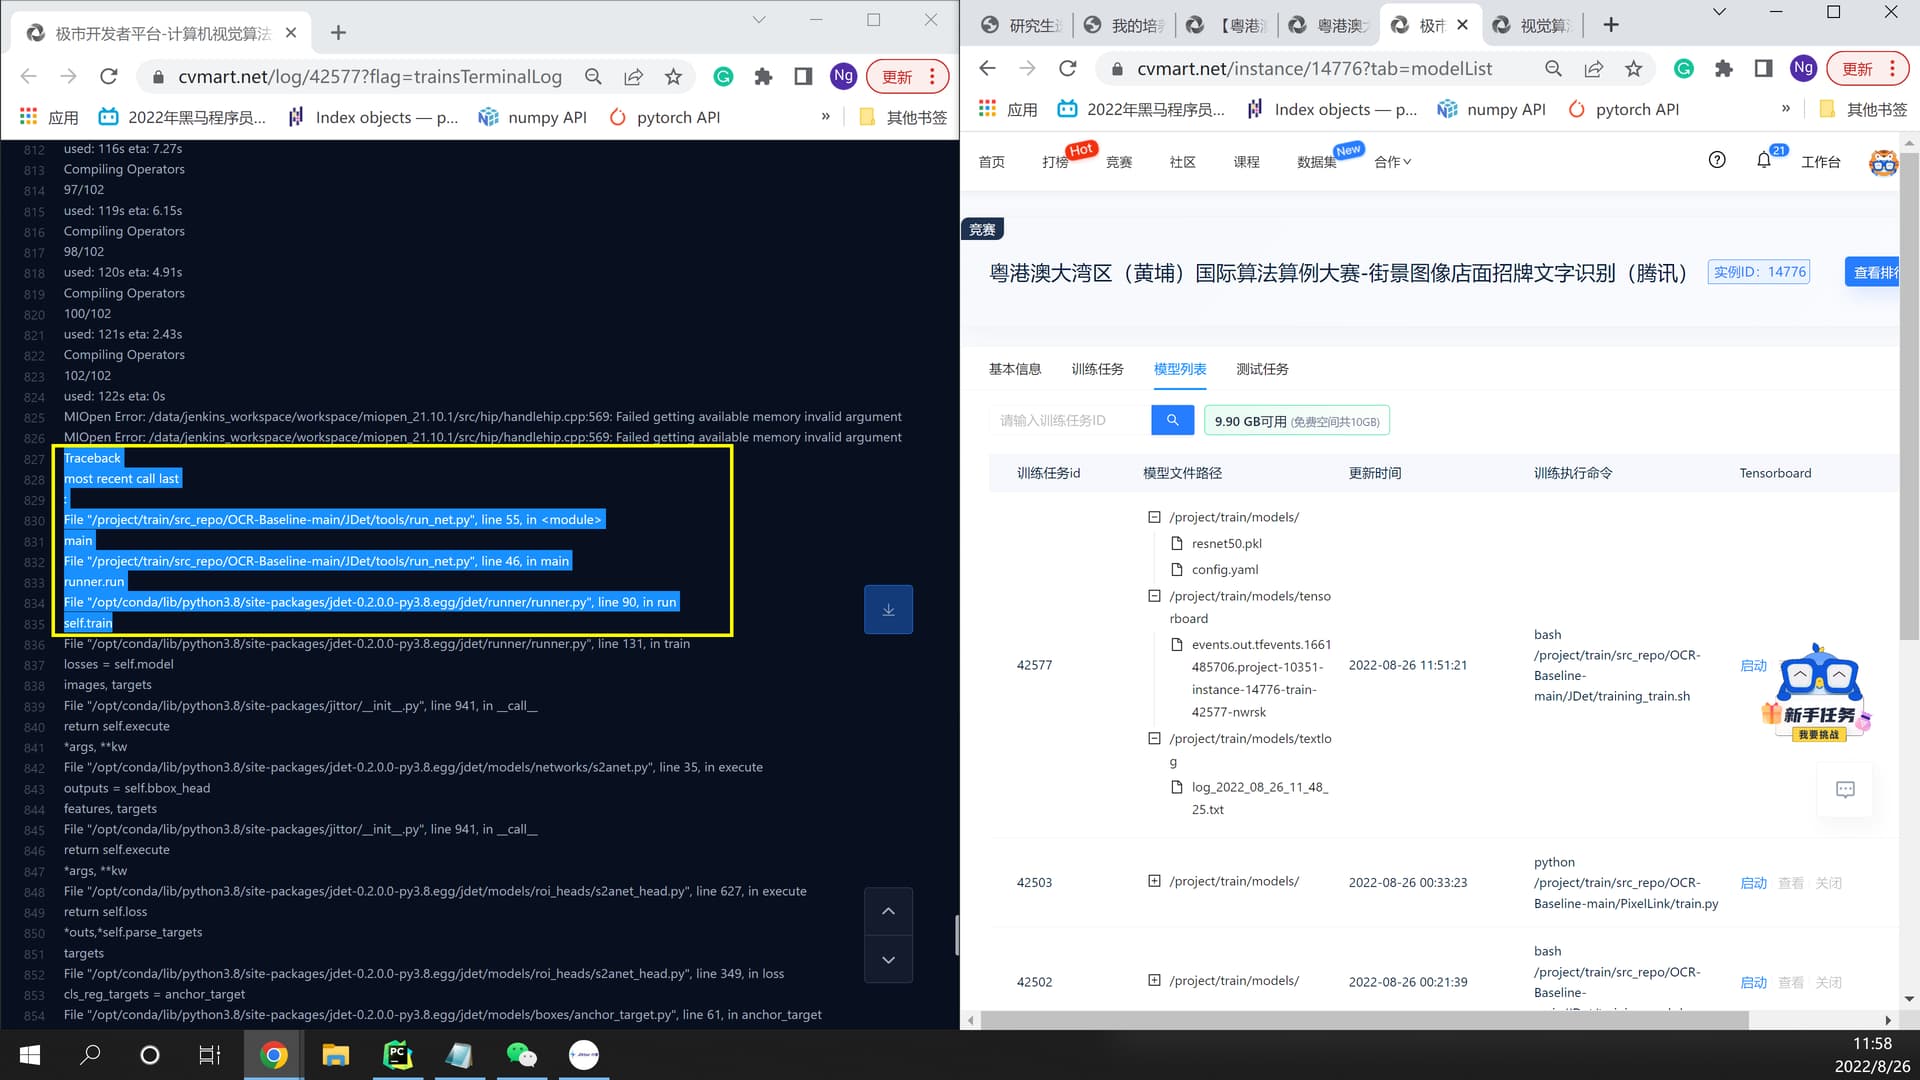Click the horizontal scrollbar at page bottom
The height and width of the screenshot is (1080, 1920).
[x=1364, y=1020]
